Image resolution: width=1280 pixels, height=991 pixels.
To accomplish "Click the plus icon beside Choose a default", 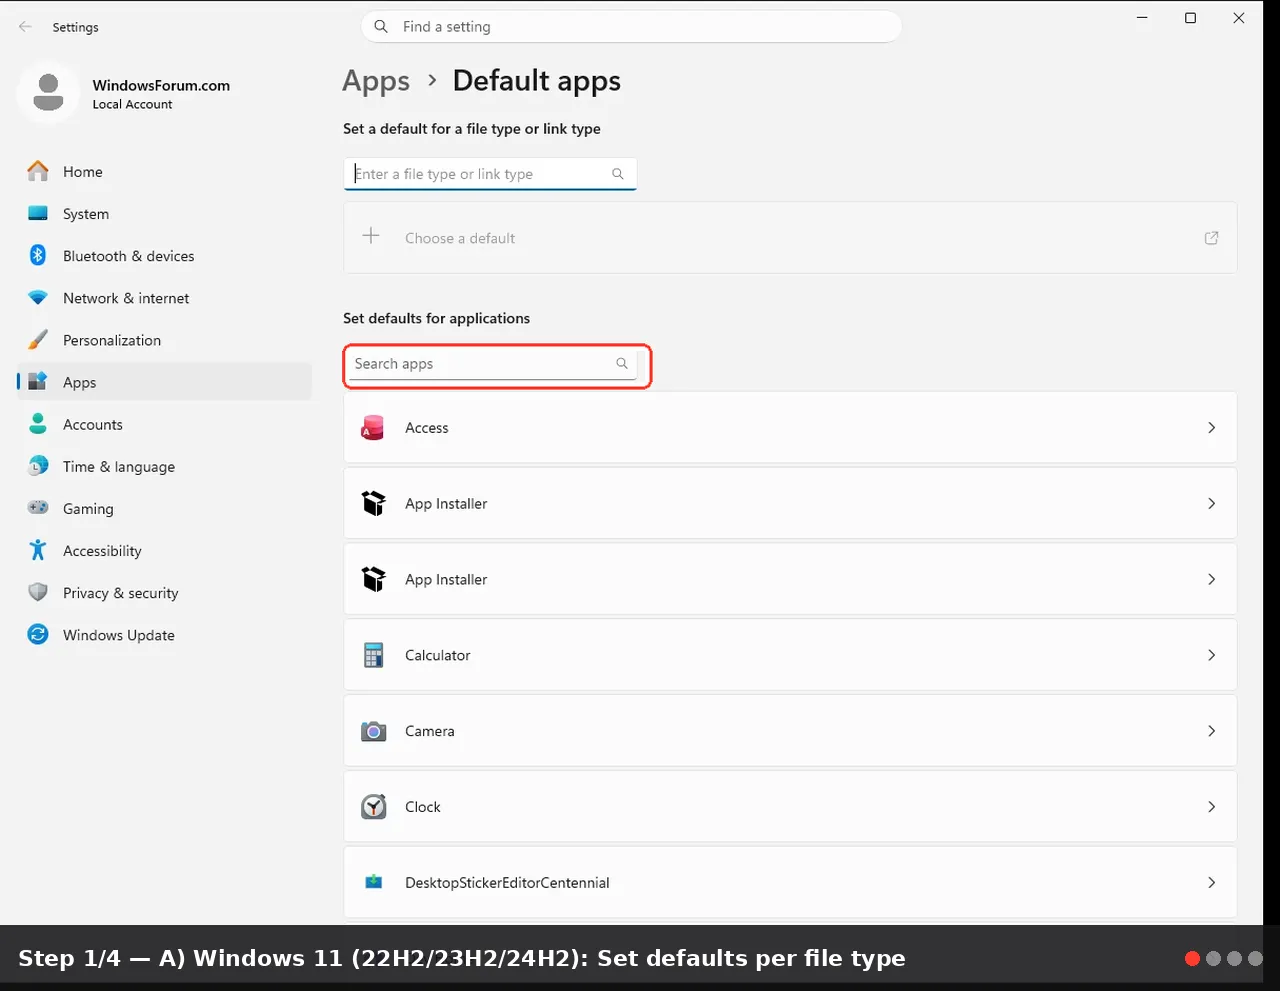I will point(371,236).
